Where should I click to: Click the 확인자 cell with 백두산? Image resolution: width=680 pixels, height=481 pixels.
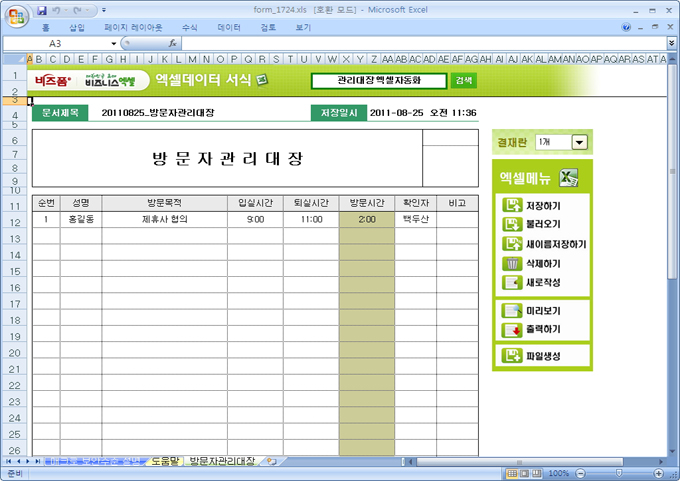coord(415,219)
